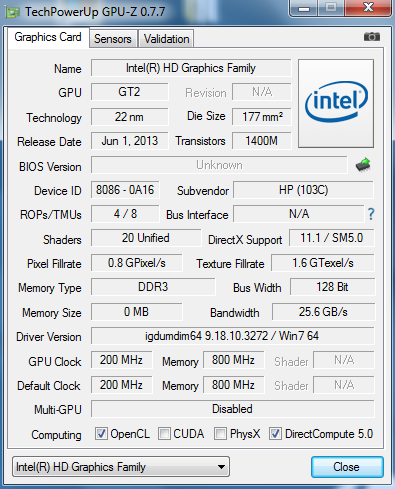Click the Default Clock row Memory 800 MHz
Screen dimensions: 395x489
[x=233, y=385]
